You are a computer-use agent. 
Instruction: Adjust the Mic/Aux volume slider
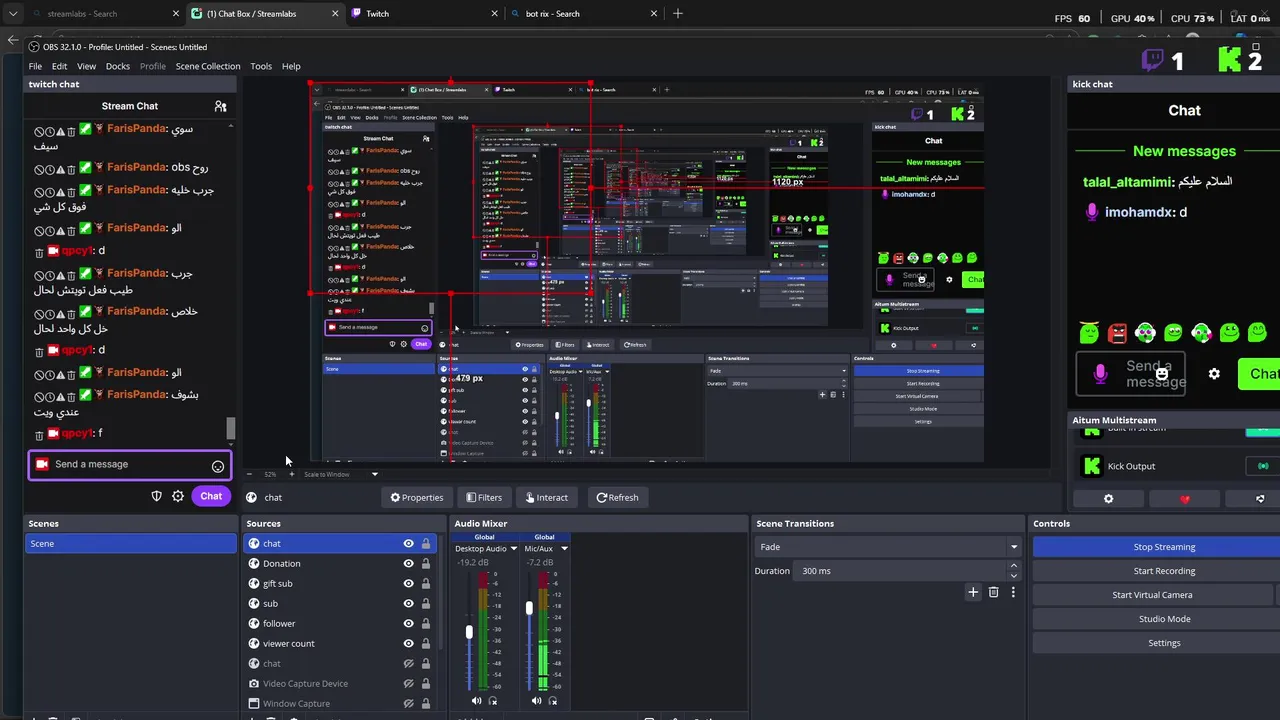(x=529, y=608)
